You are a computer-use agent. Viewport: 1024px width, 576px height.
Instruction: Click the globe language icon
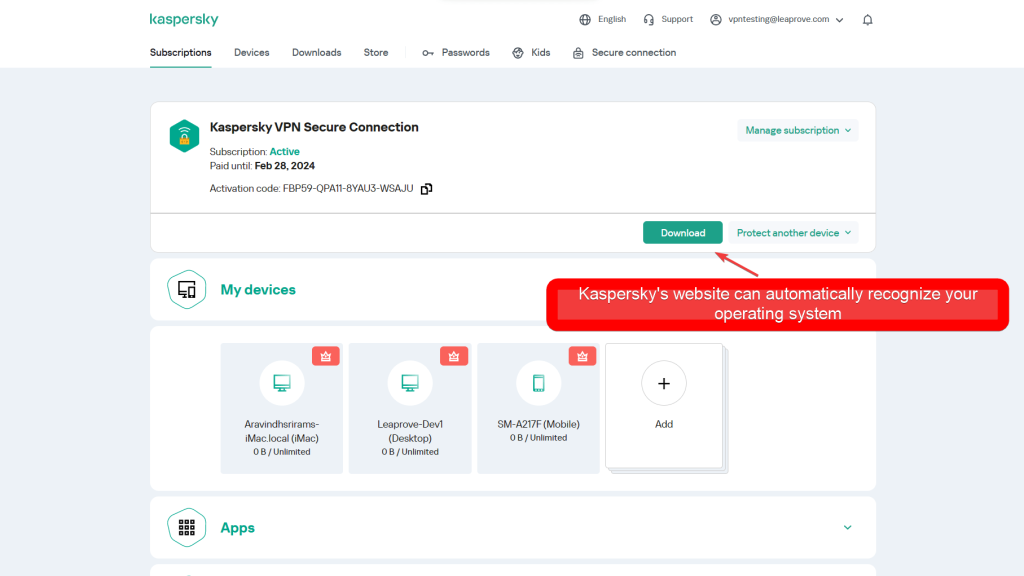pyautogui.click(x=584, y=20)
